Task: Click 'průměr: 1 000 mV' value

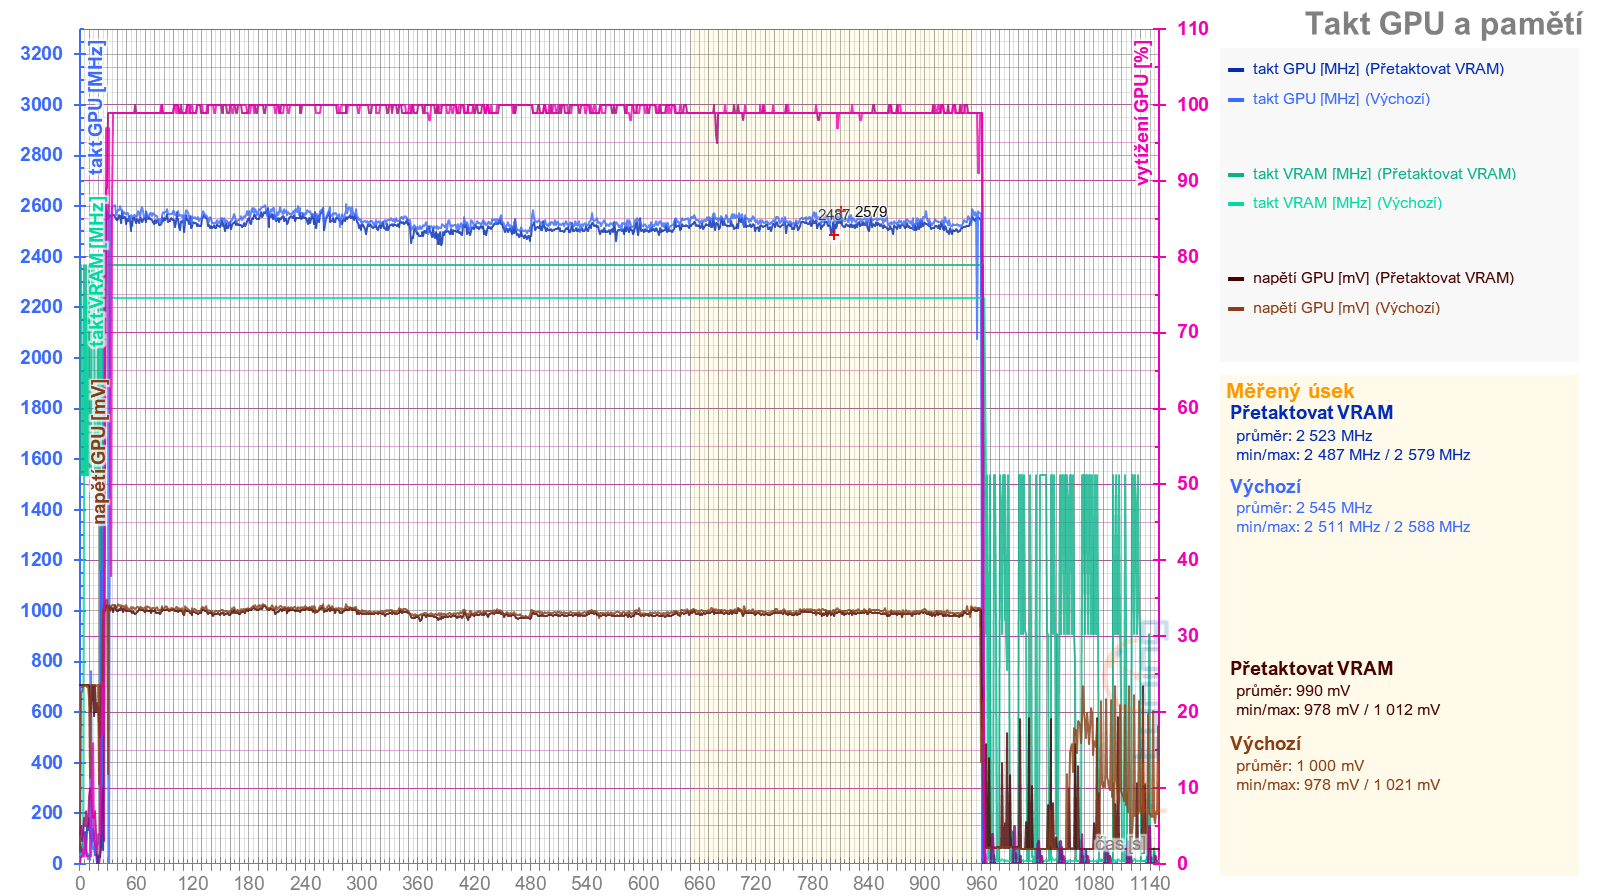Action: pyautogui.click(x=1300, y=766)
